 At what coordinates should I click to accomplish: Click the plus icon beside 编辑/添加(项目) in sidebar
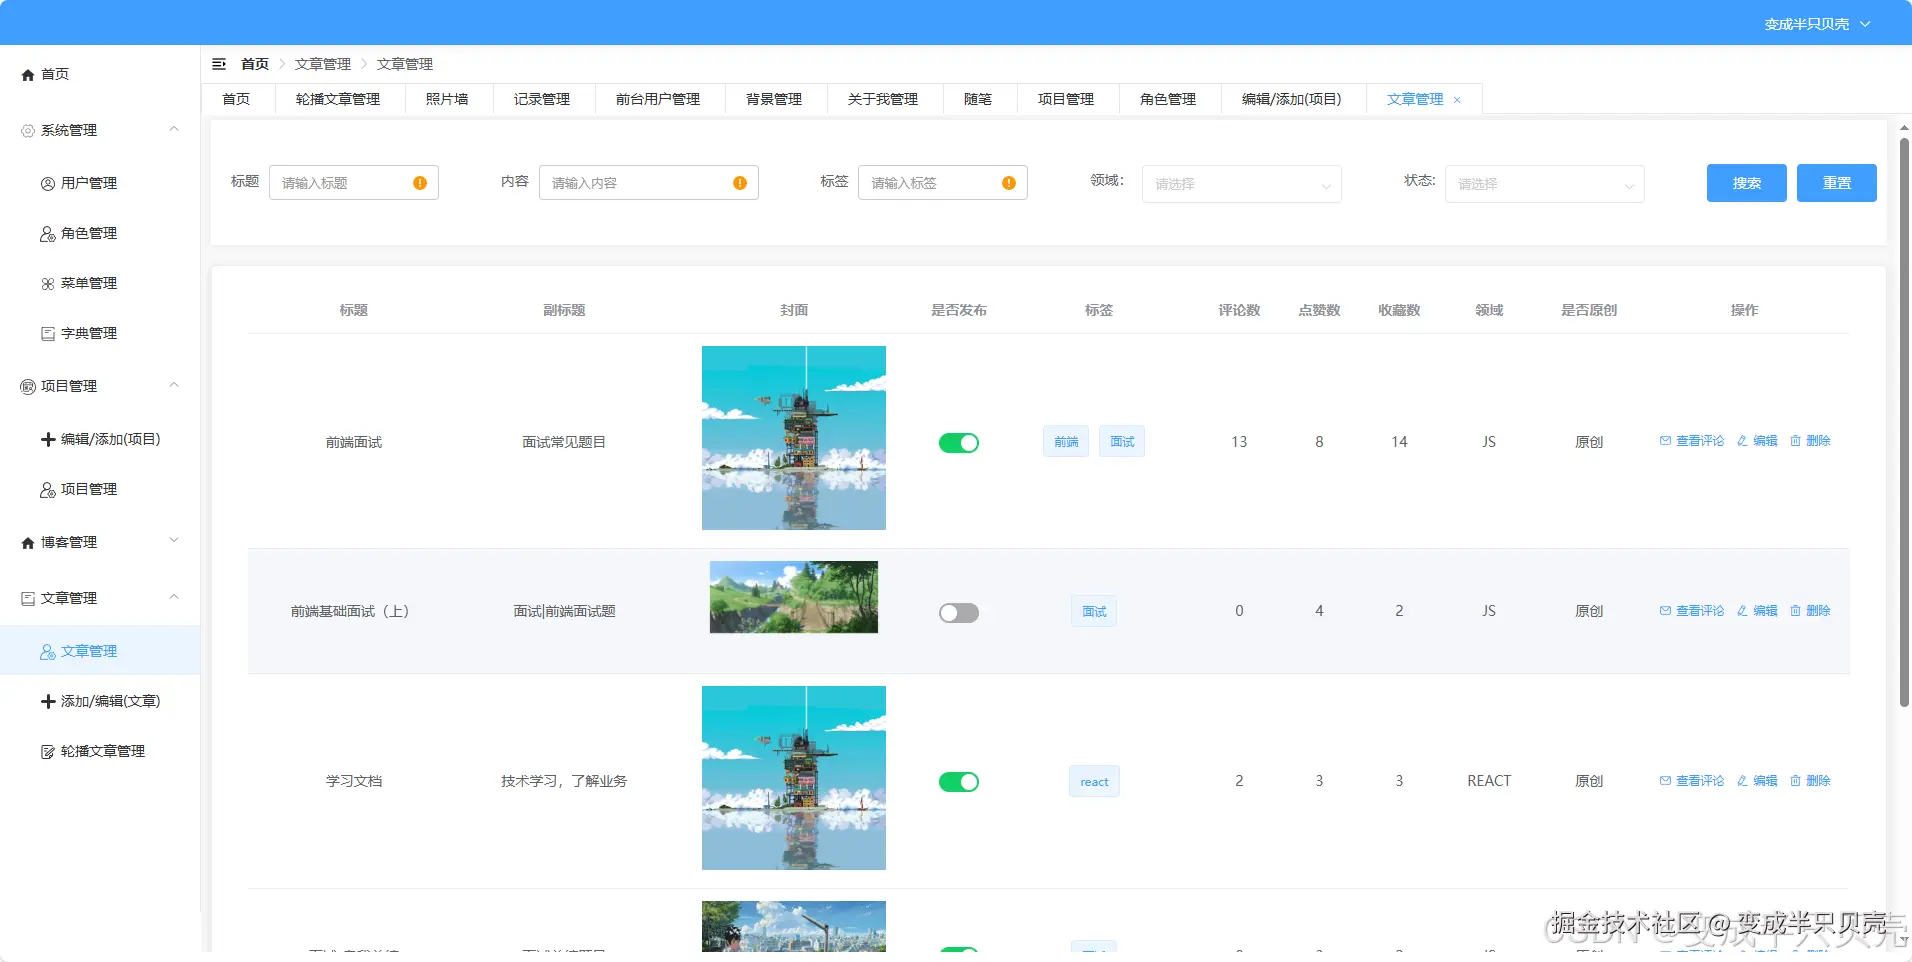point(48,439)
